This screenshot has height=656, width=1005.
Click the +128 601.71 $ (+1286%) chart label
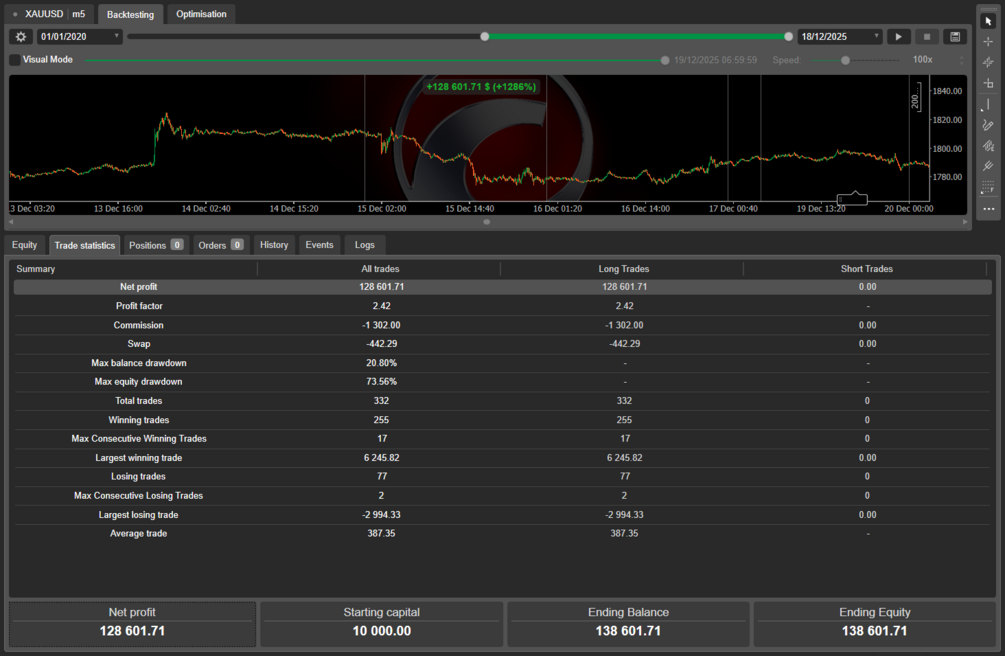tap(481, 87)
